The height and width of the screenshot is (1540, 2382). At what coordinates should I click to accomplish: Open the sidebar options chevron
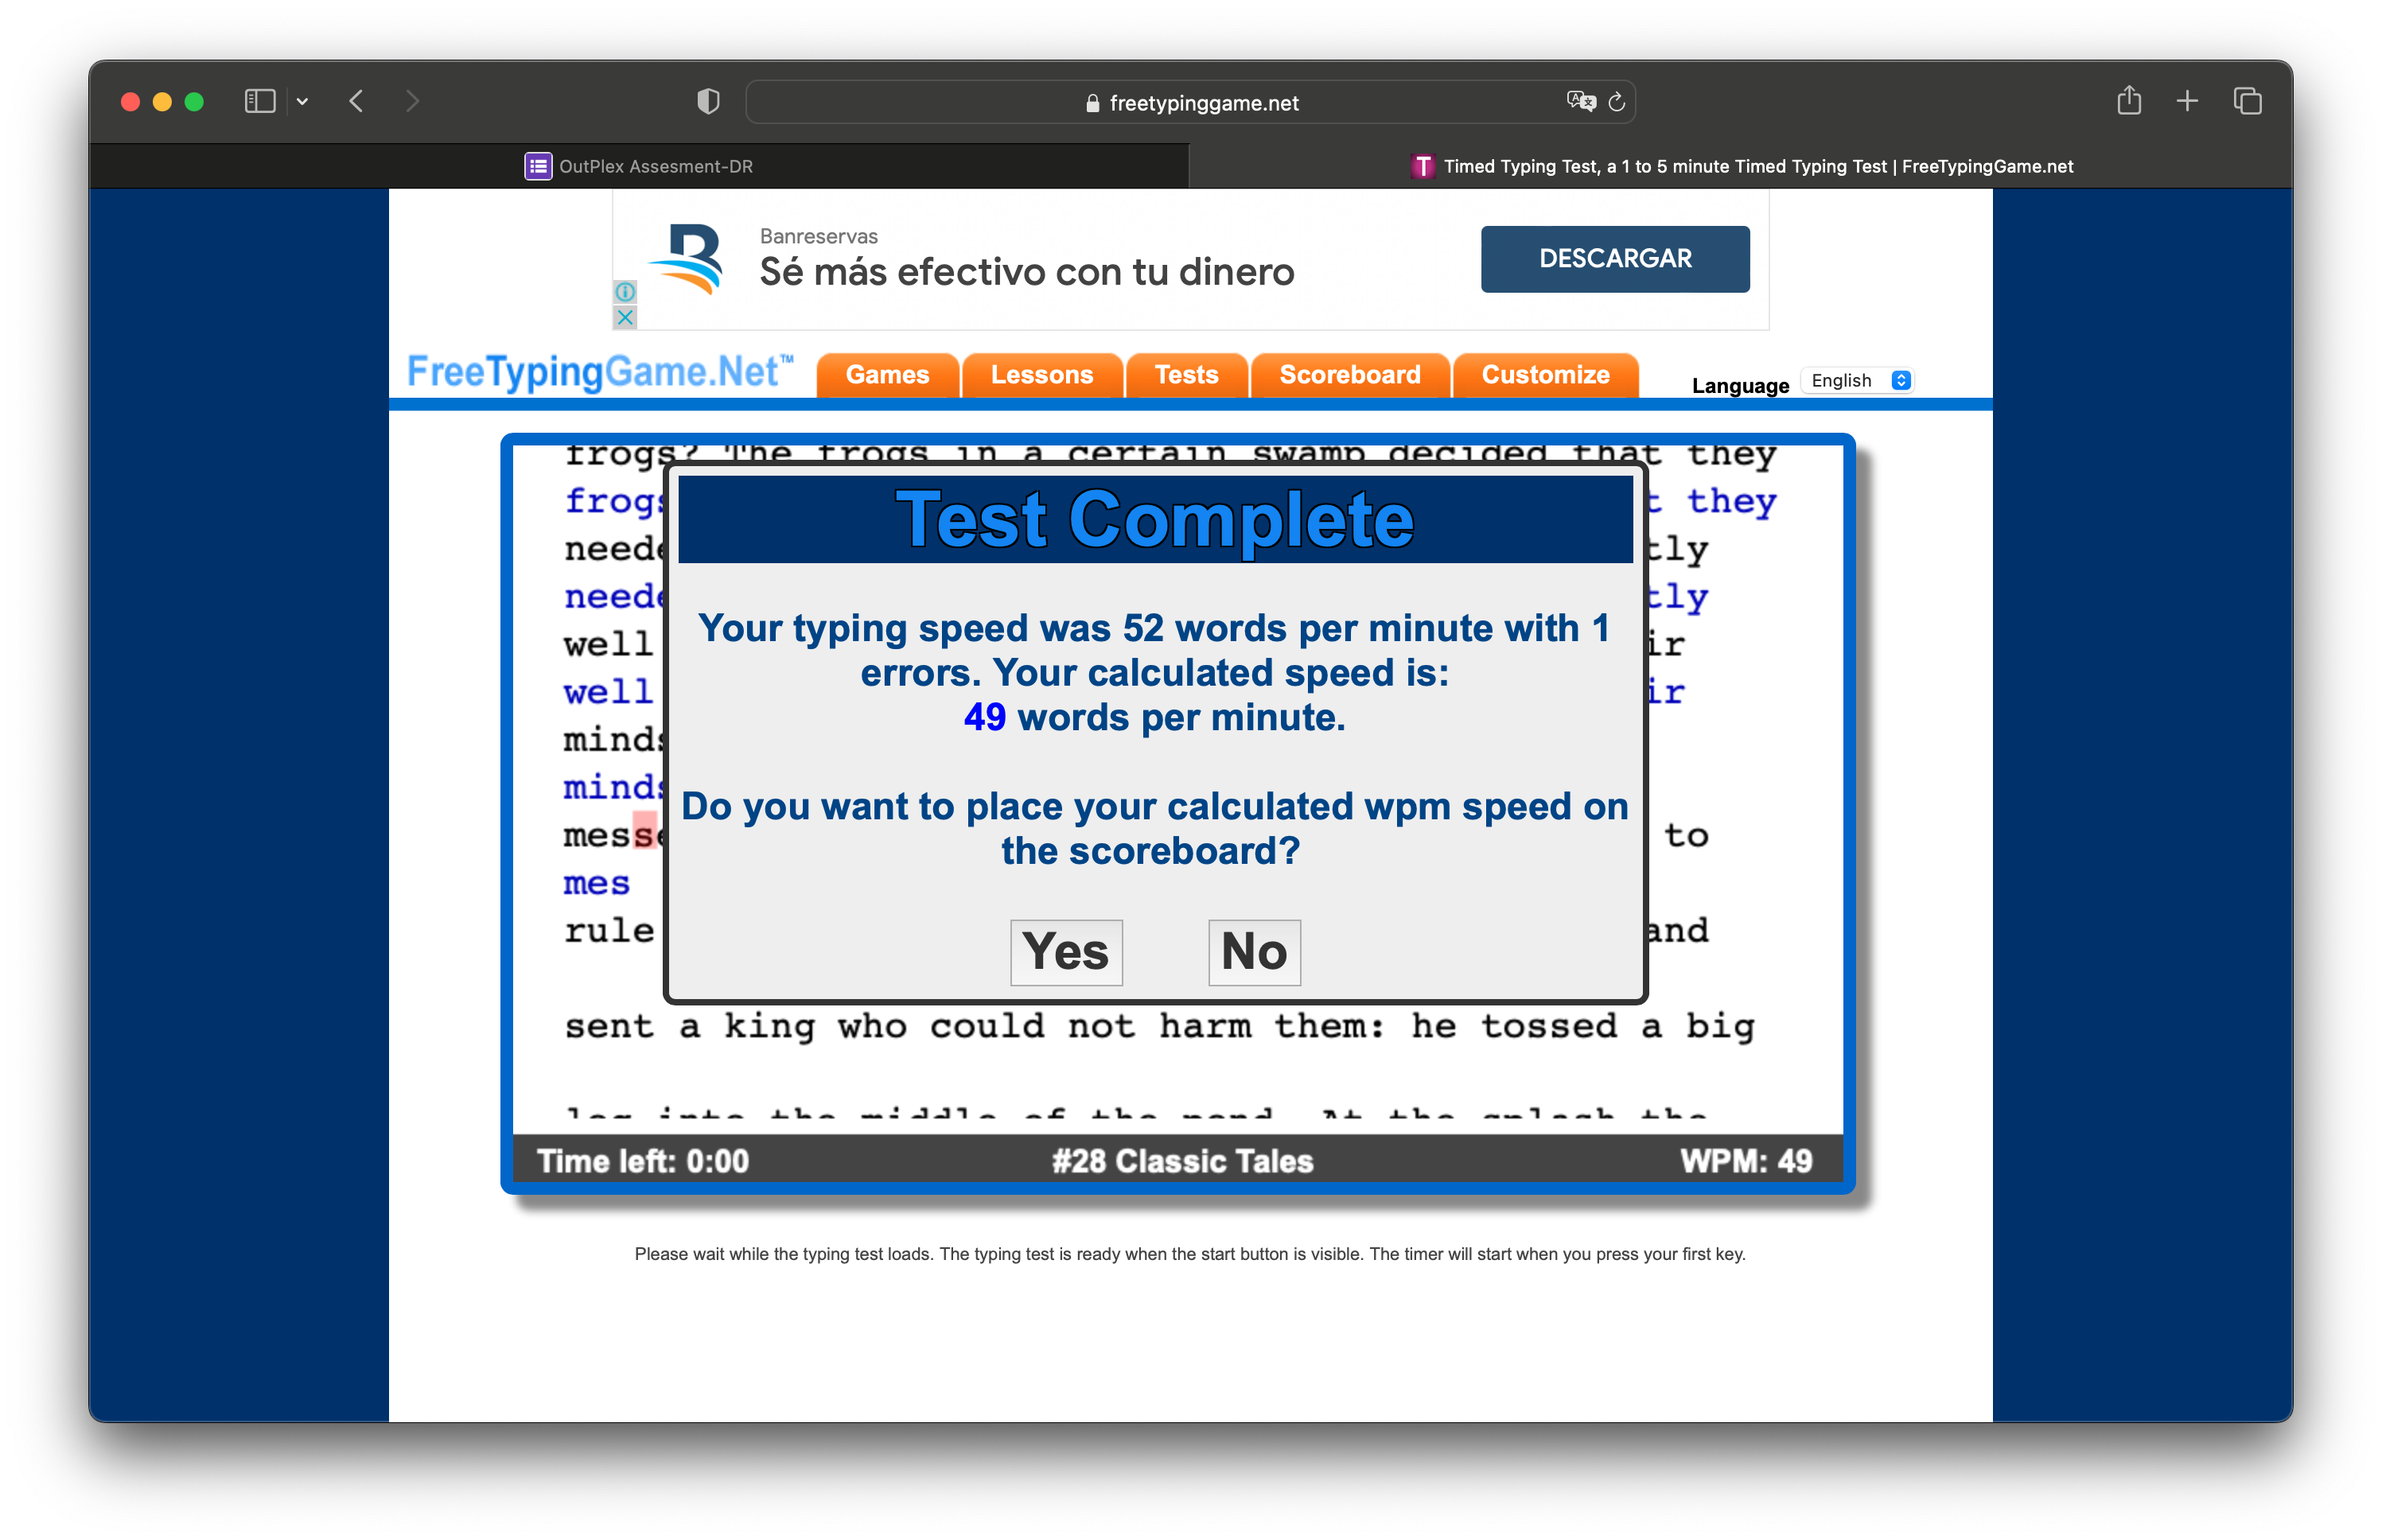pyautogui.click(x=302, y=101)
